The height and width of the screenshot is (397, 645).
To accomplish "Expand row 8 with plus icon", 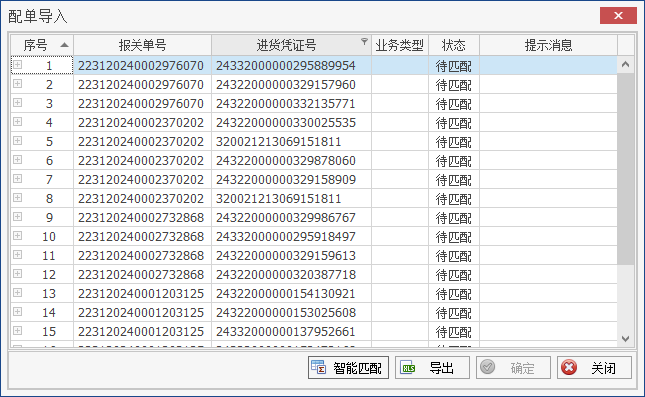I will (17, 197).
